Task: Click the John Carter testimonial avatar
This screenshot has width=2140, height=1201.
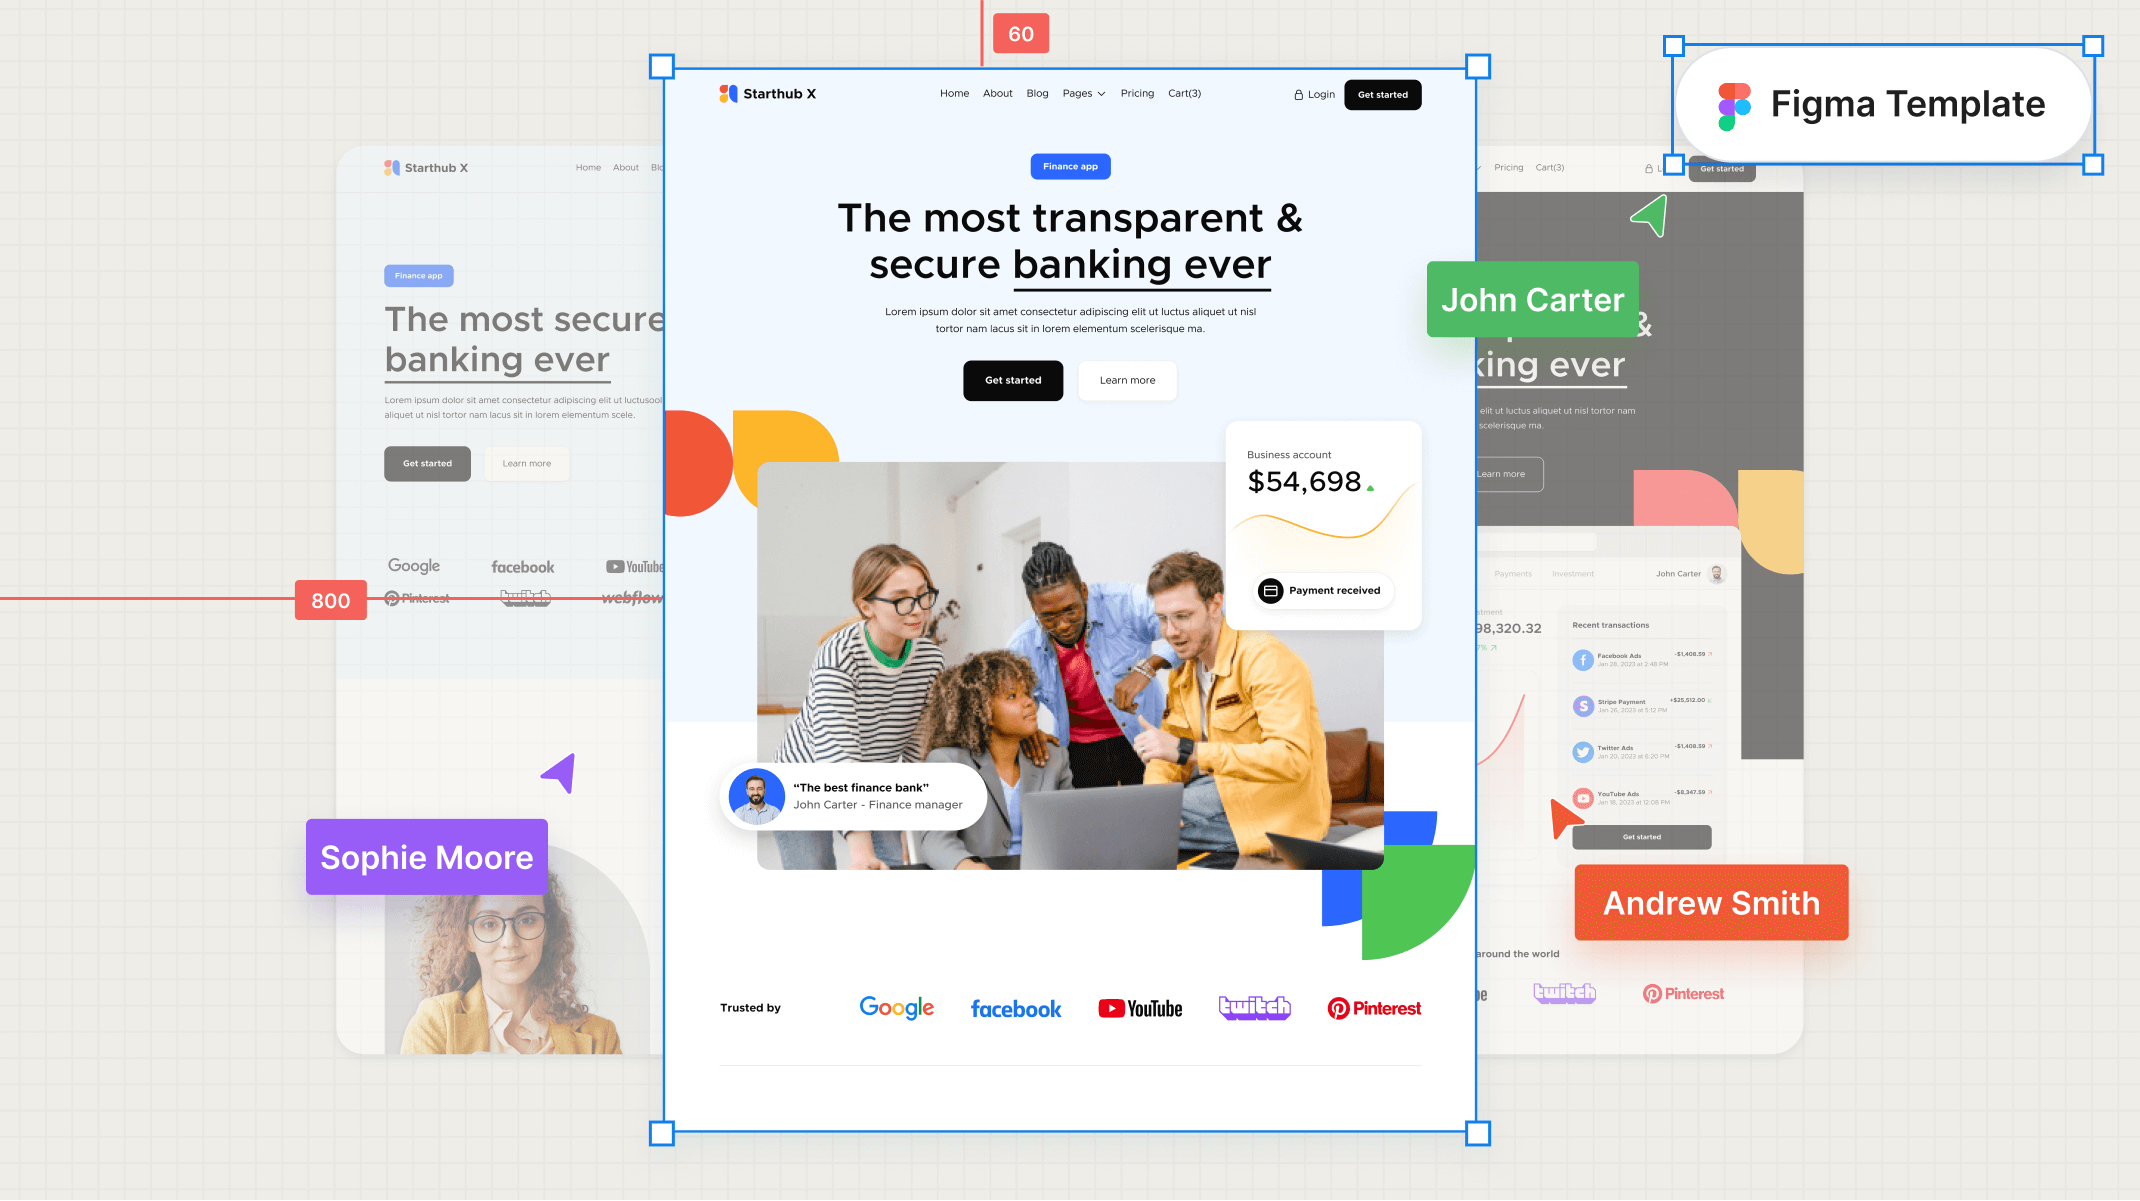Action: pyautogui.click(x=755, y=797)
